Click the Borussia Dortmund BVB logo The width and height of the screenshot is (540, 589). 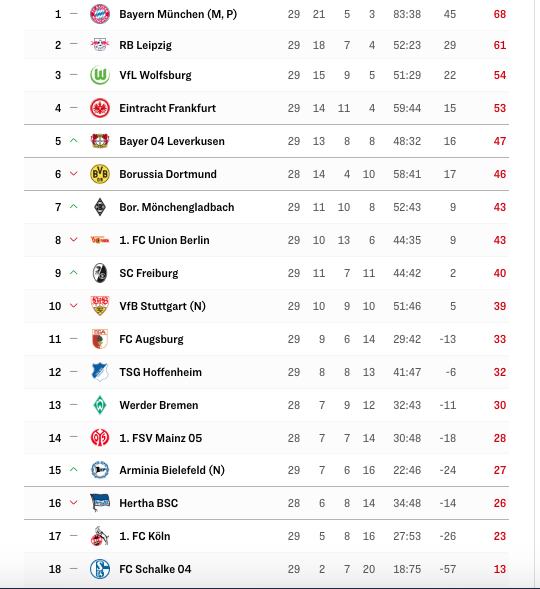pos(100,174)
